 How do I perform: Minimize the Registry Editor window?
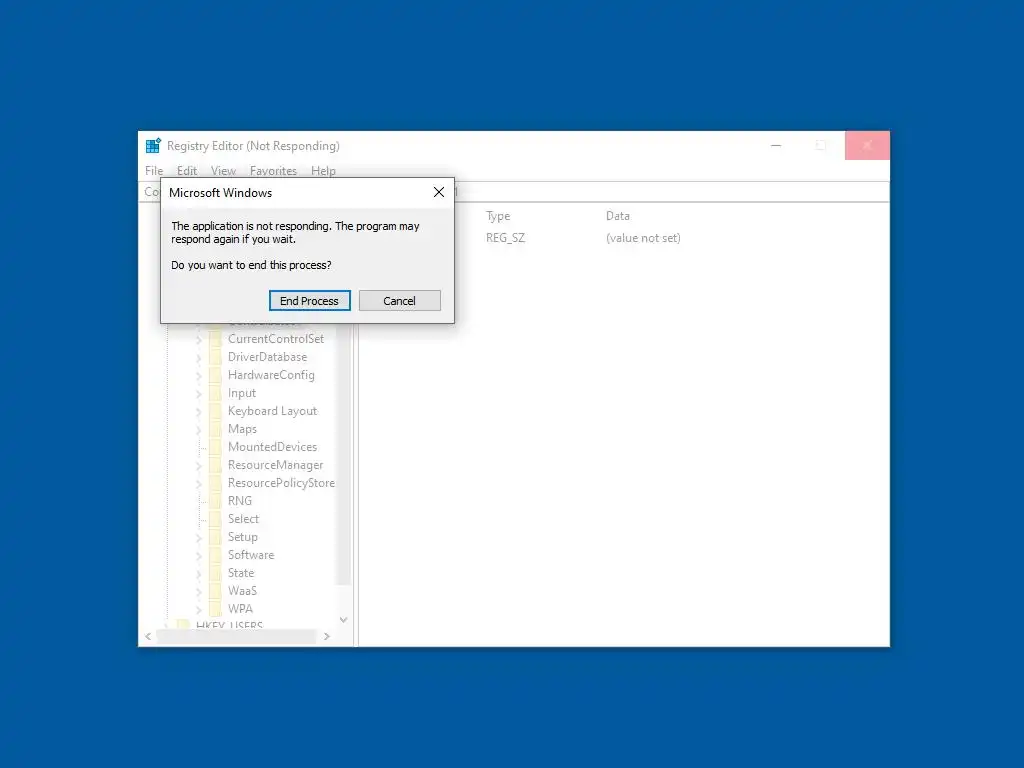pos(776,146)
